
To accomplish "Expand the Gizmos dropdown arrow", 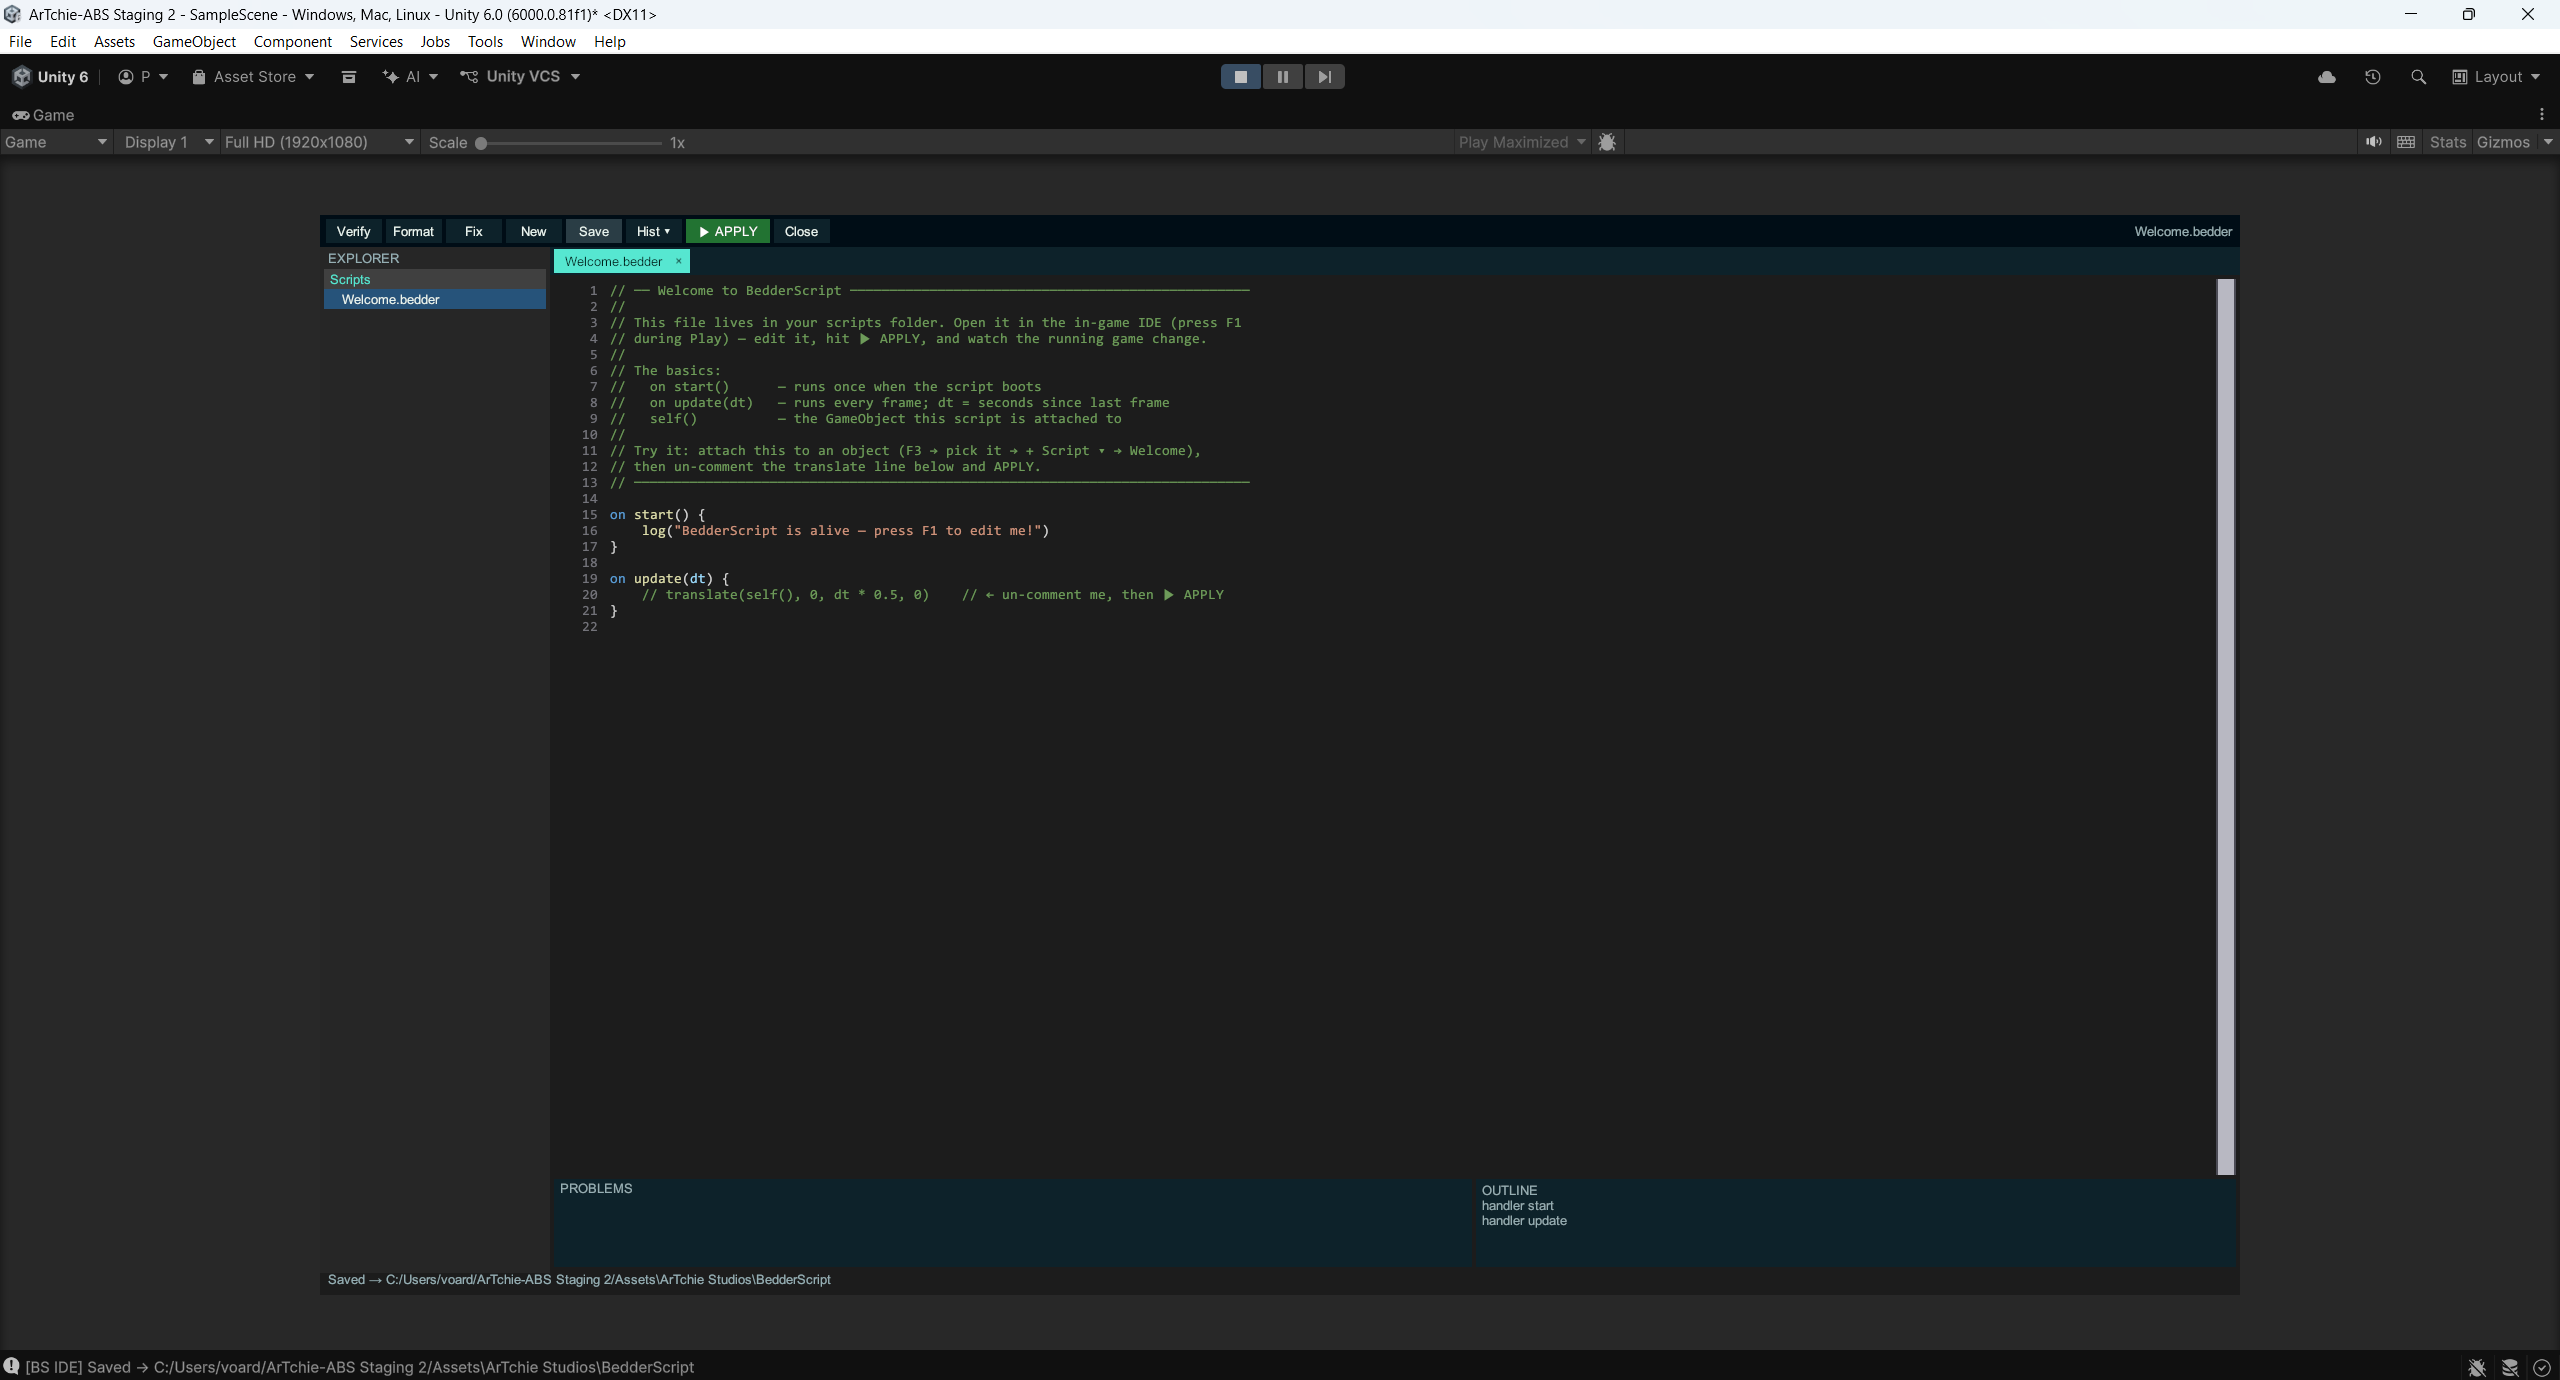I will tap(2548, 142).
